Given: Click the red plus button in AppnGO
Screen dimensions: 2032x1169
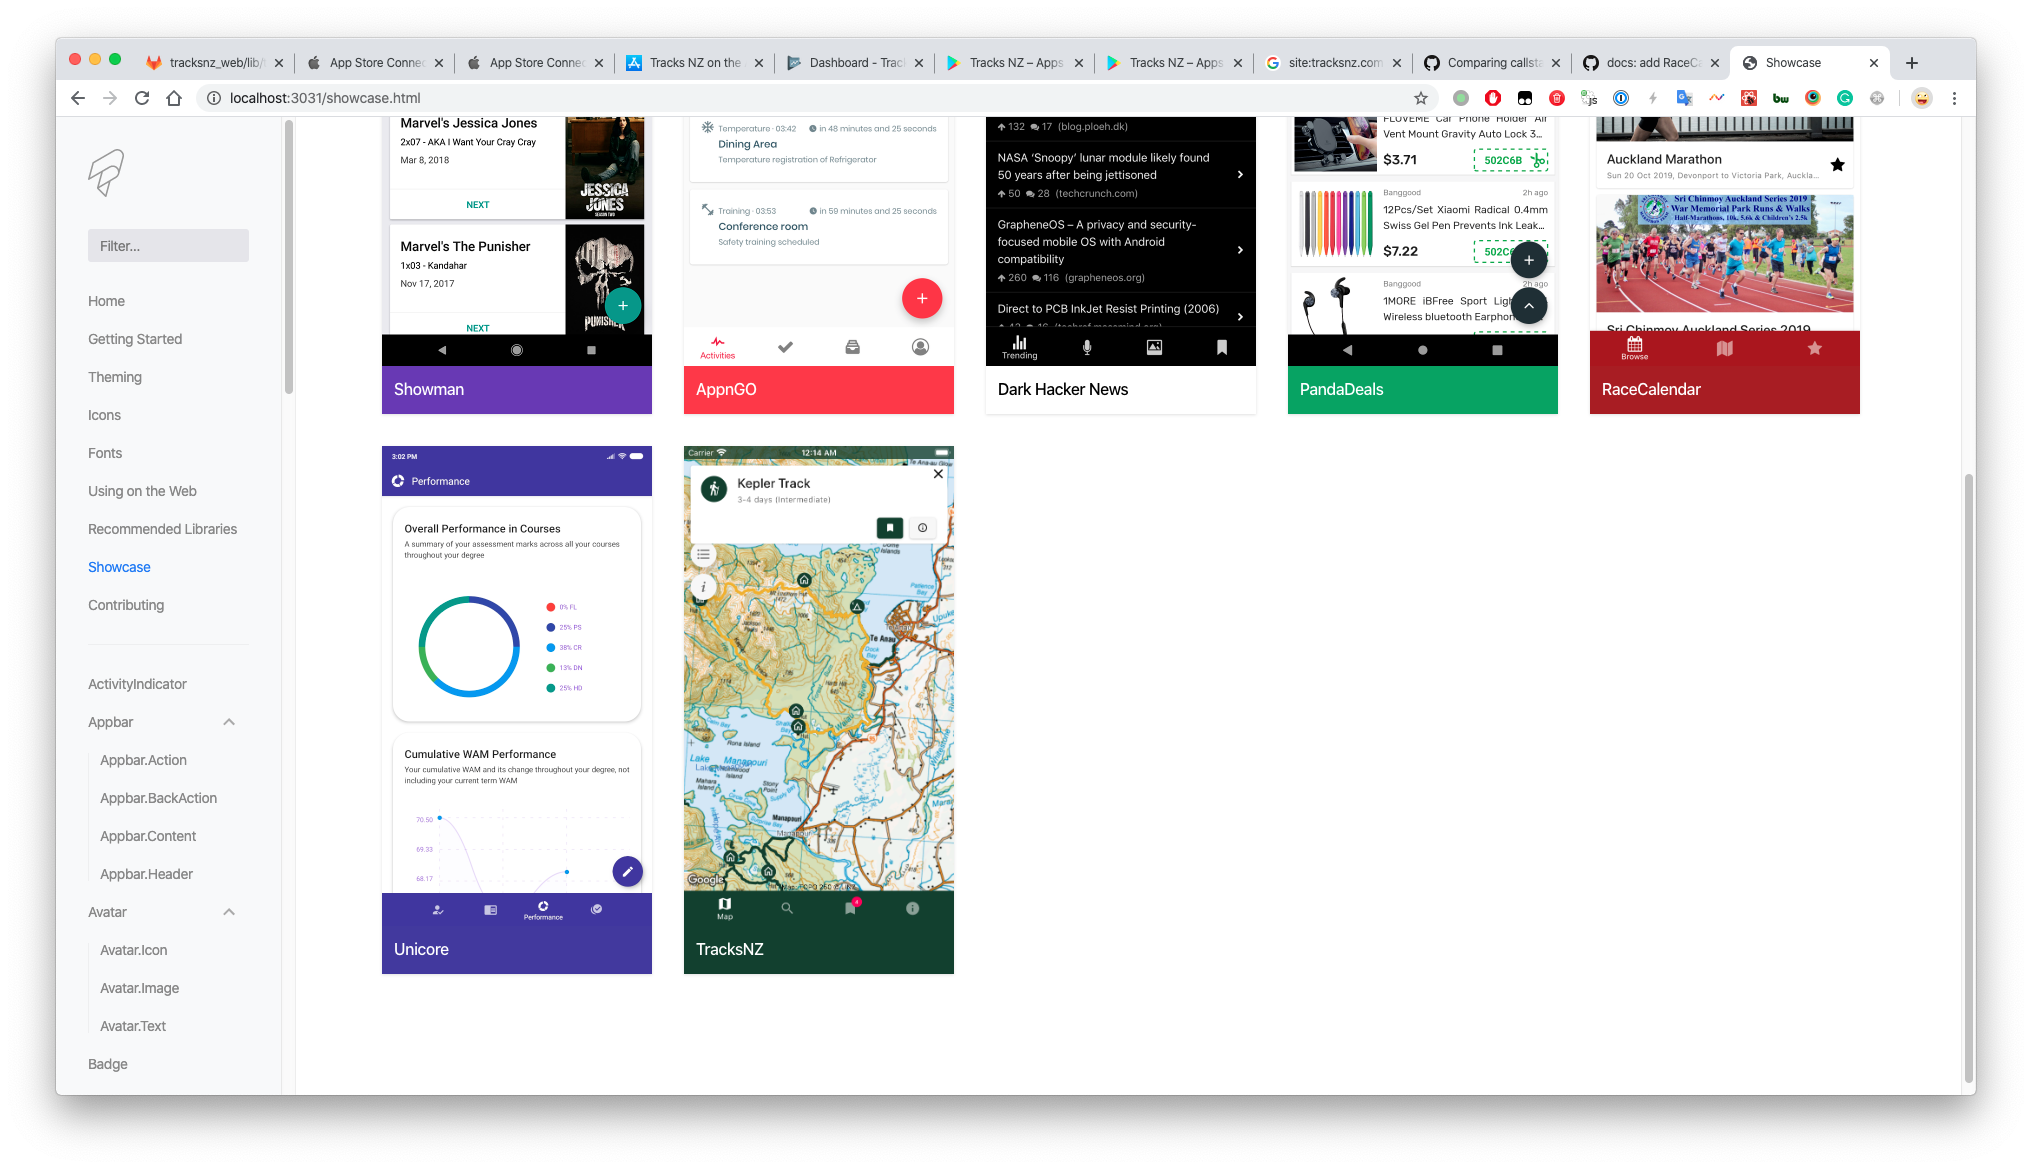Looking at the screenshot, I should tap(921, 298).
